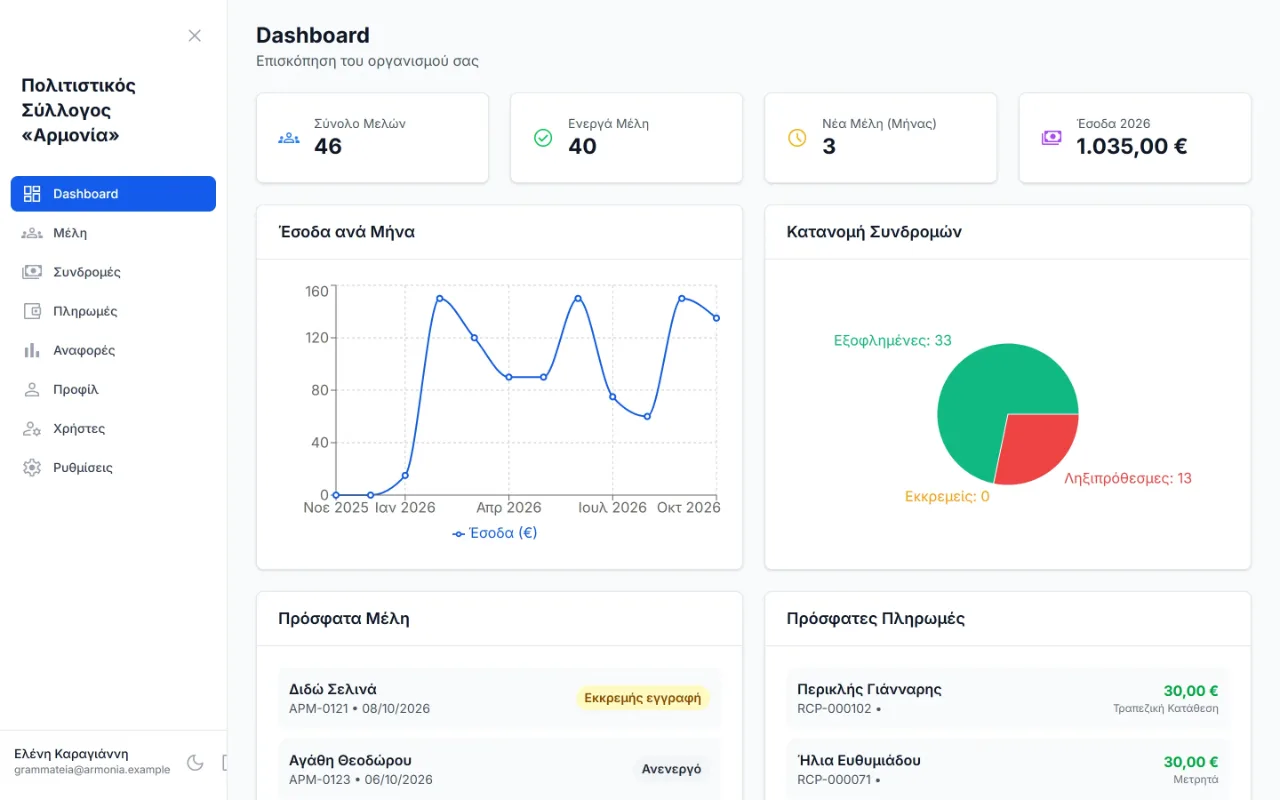Image resolution: width=1280 pixels, height=800 pixels.
Task: Click the RCP-000102 receipt number
Action: tap(834, 709)
